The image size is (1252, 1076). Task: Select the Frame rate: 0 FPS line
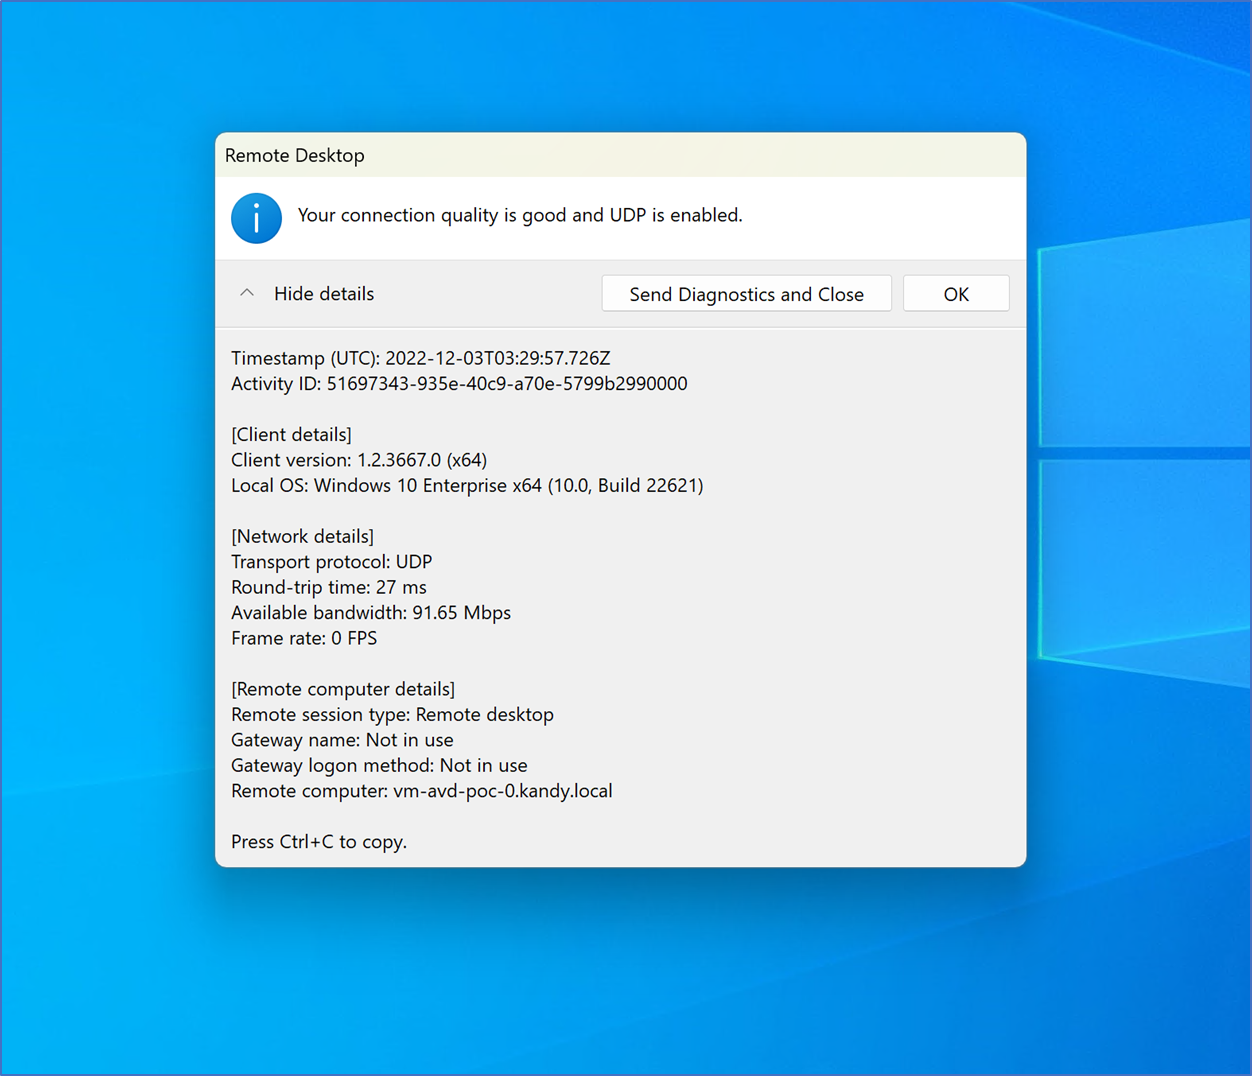pyautogui.click(x=304, y=638)
